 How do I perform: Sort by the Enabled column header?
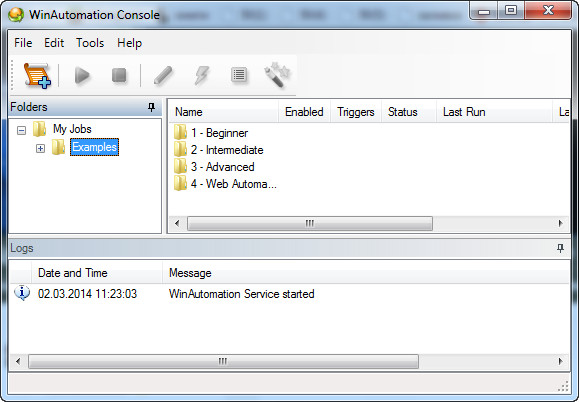[x=304, y=112]
